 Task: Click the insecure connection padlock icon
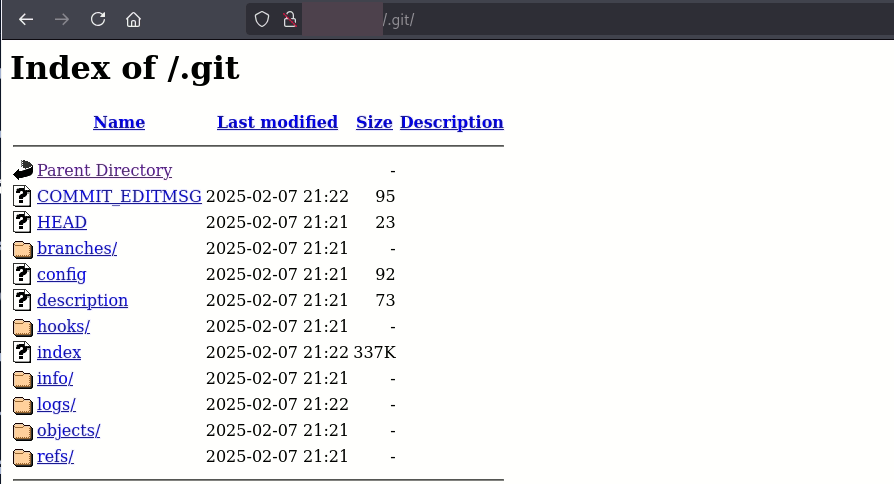[290, 19]
